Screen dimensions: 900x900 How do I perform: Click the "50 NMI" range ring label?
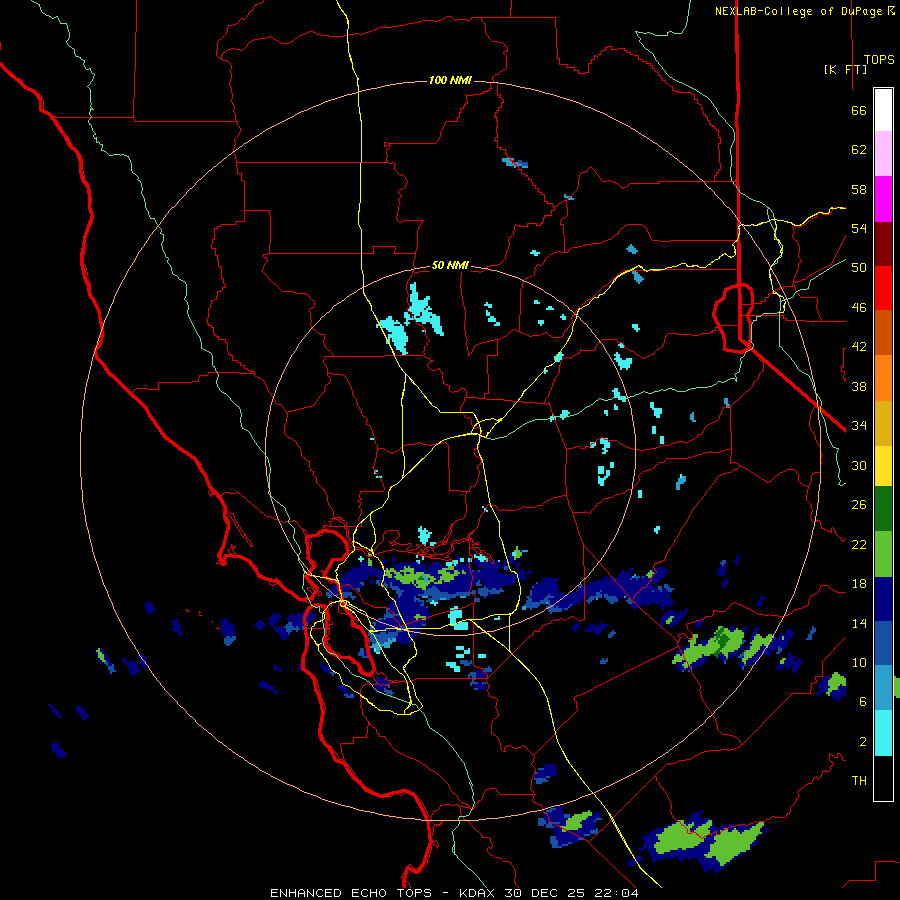(450, 265)
